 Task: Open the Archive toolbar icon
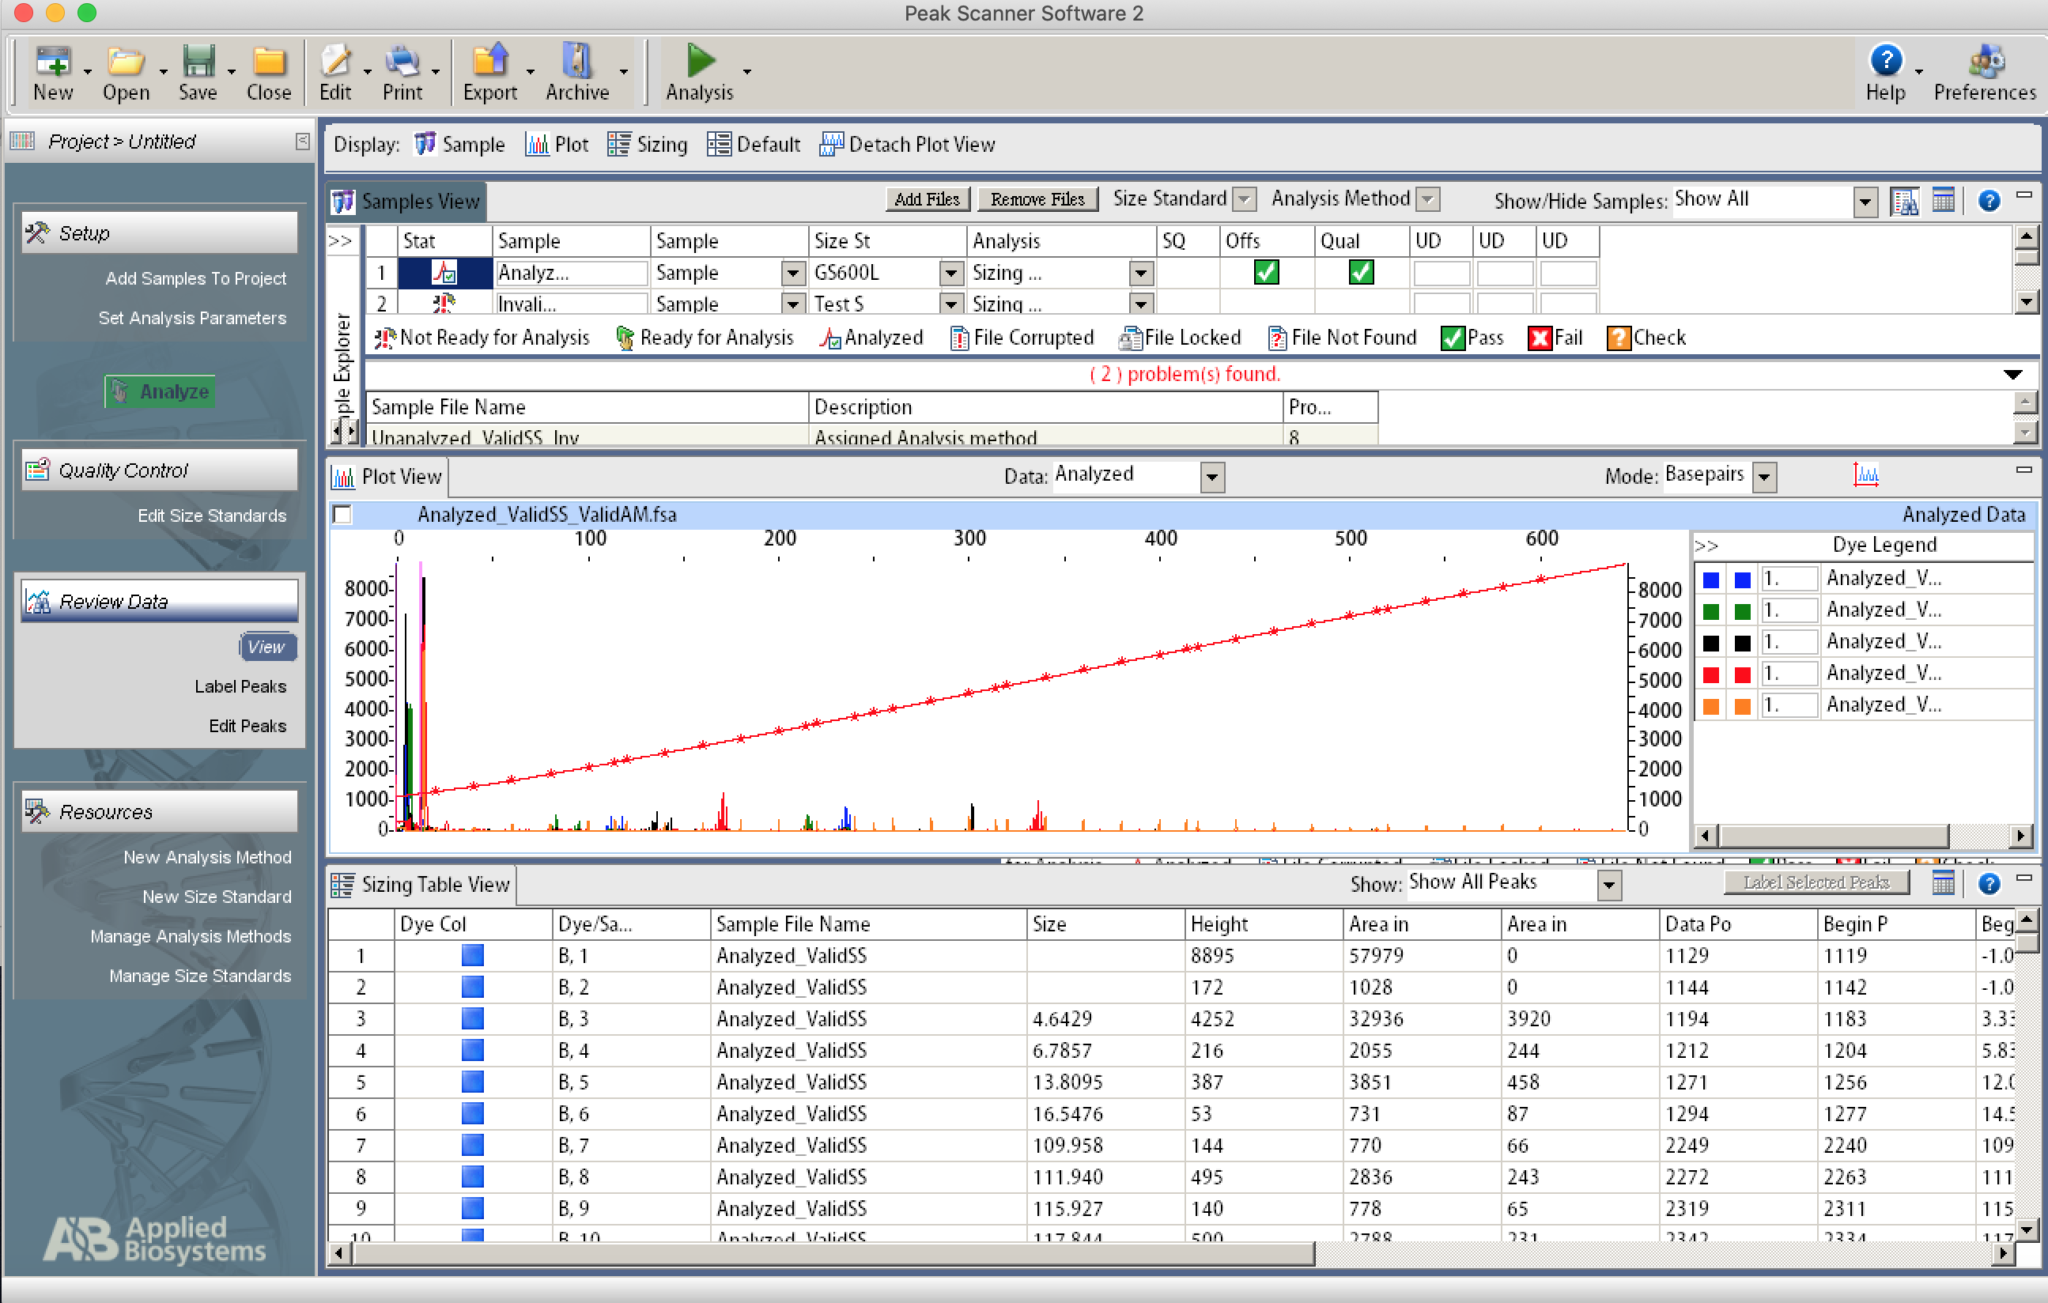576,61
